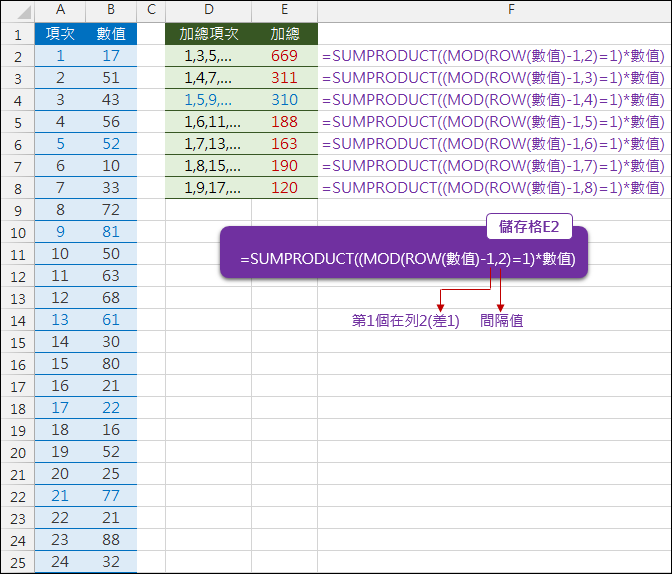Select value cell B16 showing 80

[x=111, y=364]
